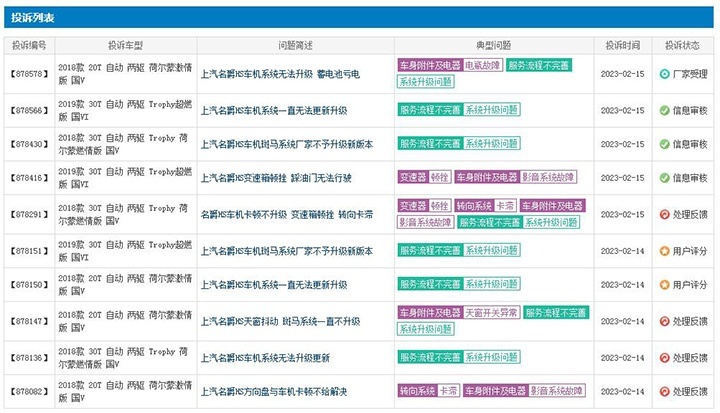The height and width of the screenshot is (413, 720).
Task: Click the 服务流程不完善 tag in row 878151
Action: (x=430, y=250)
